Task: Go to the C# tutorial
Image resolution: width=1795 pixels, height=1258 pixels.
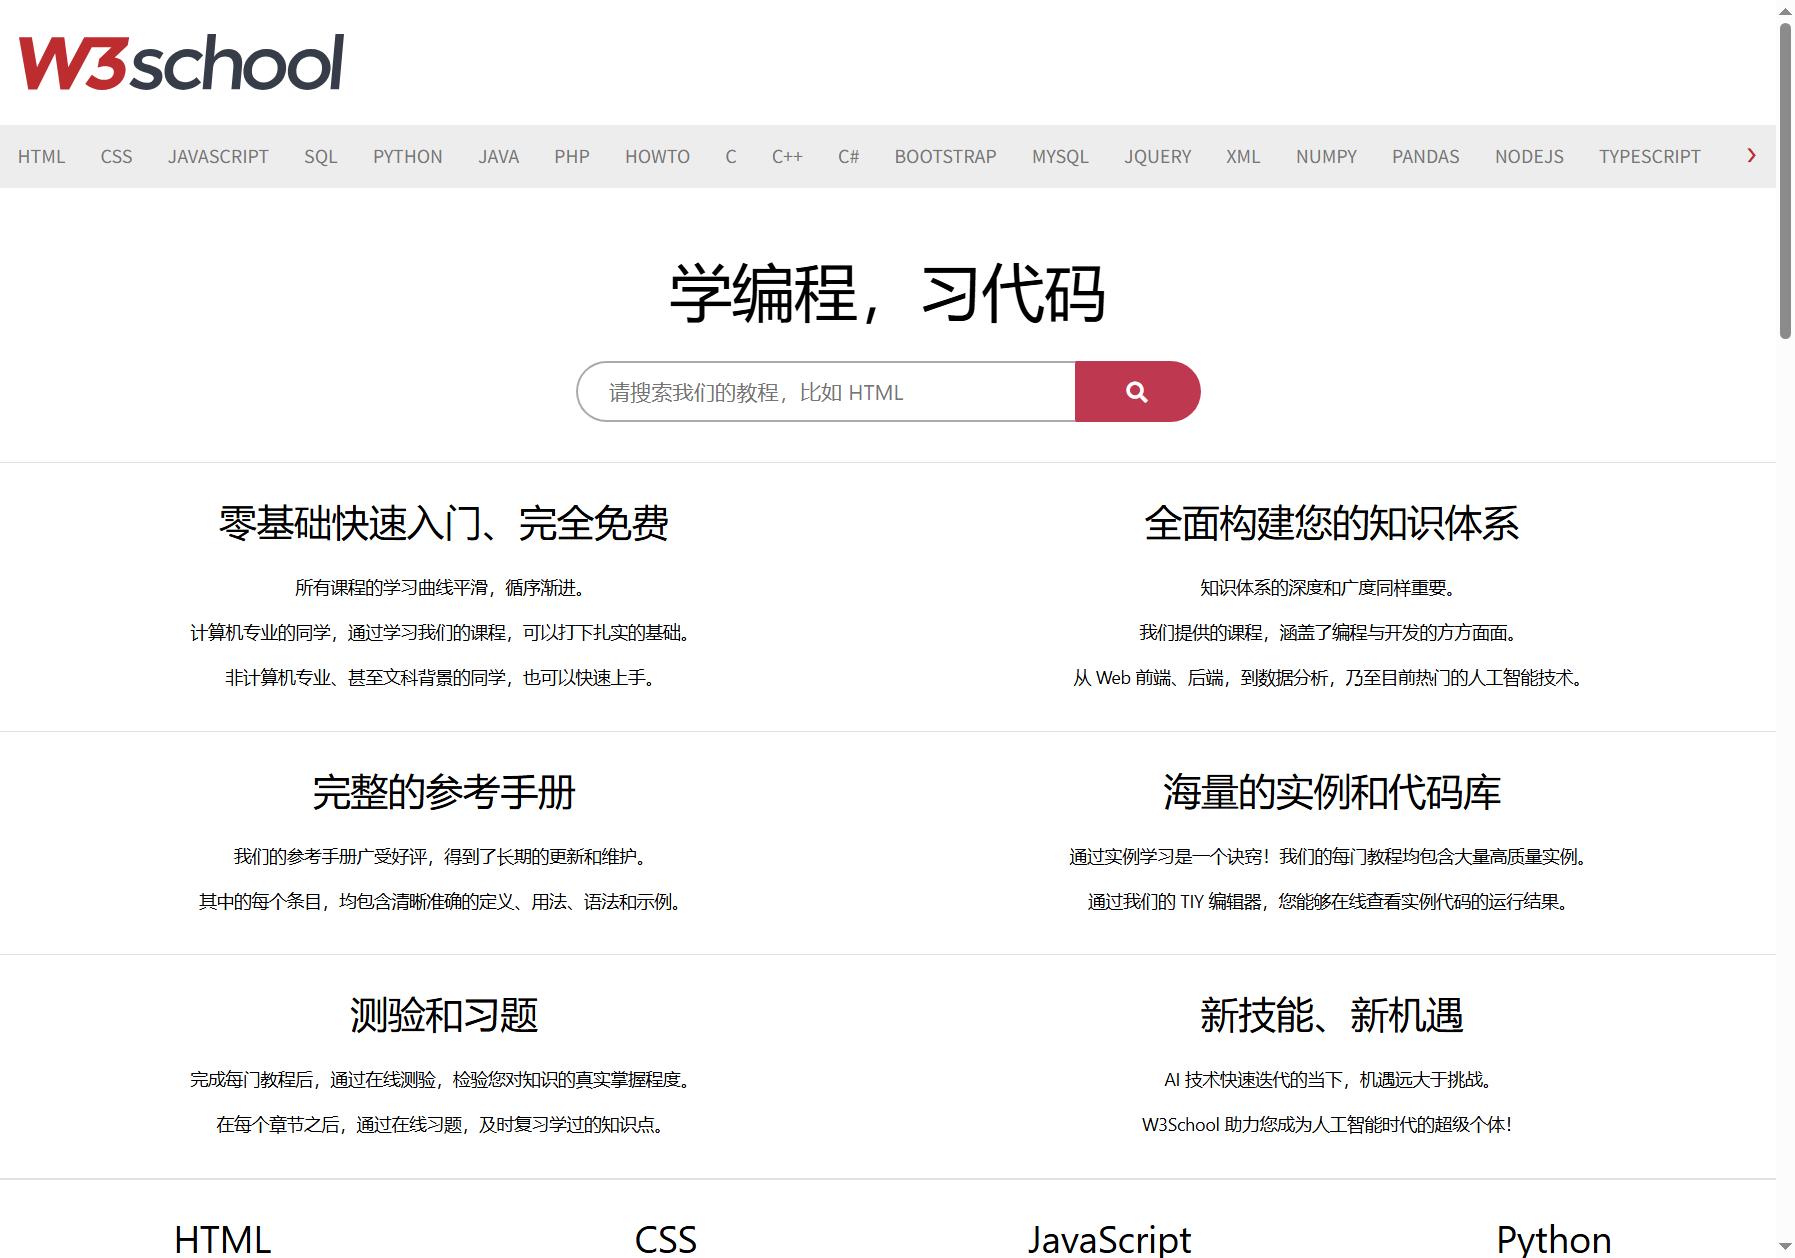Action: [x=848, y=157]
